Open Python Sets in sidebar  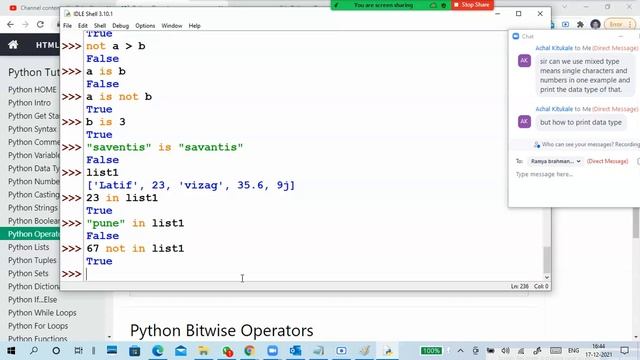coord(28,273)
